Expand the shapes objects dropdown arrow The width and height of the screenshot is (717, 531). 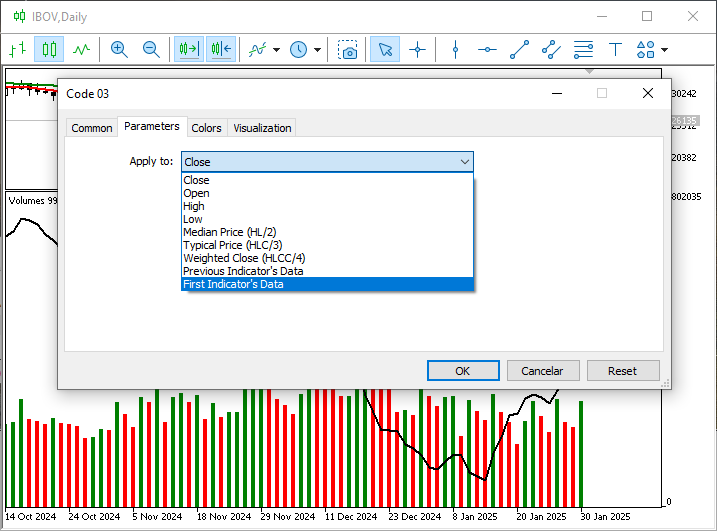[664, 49]
